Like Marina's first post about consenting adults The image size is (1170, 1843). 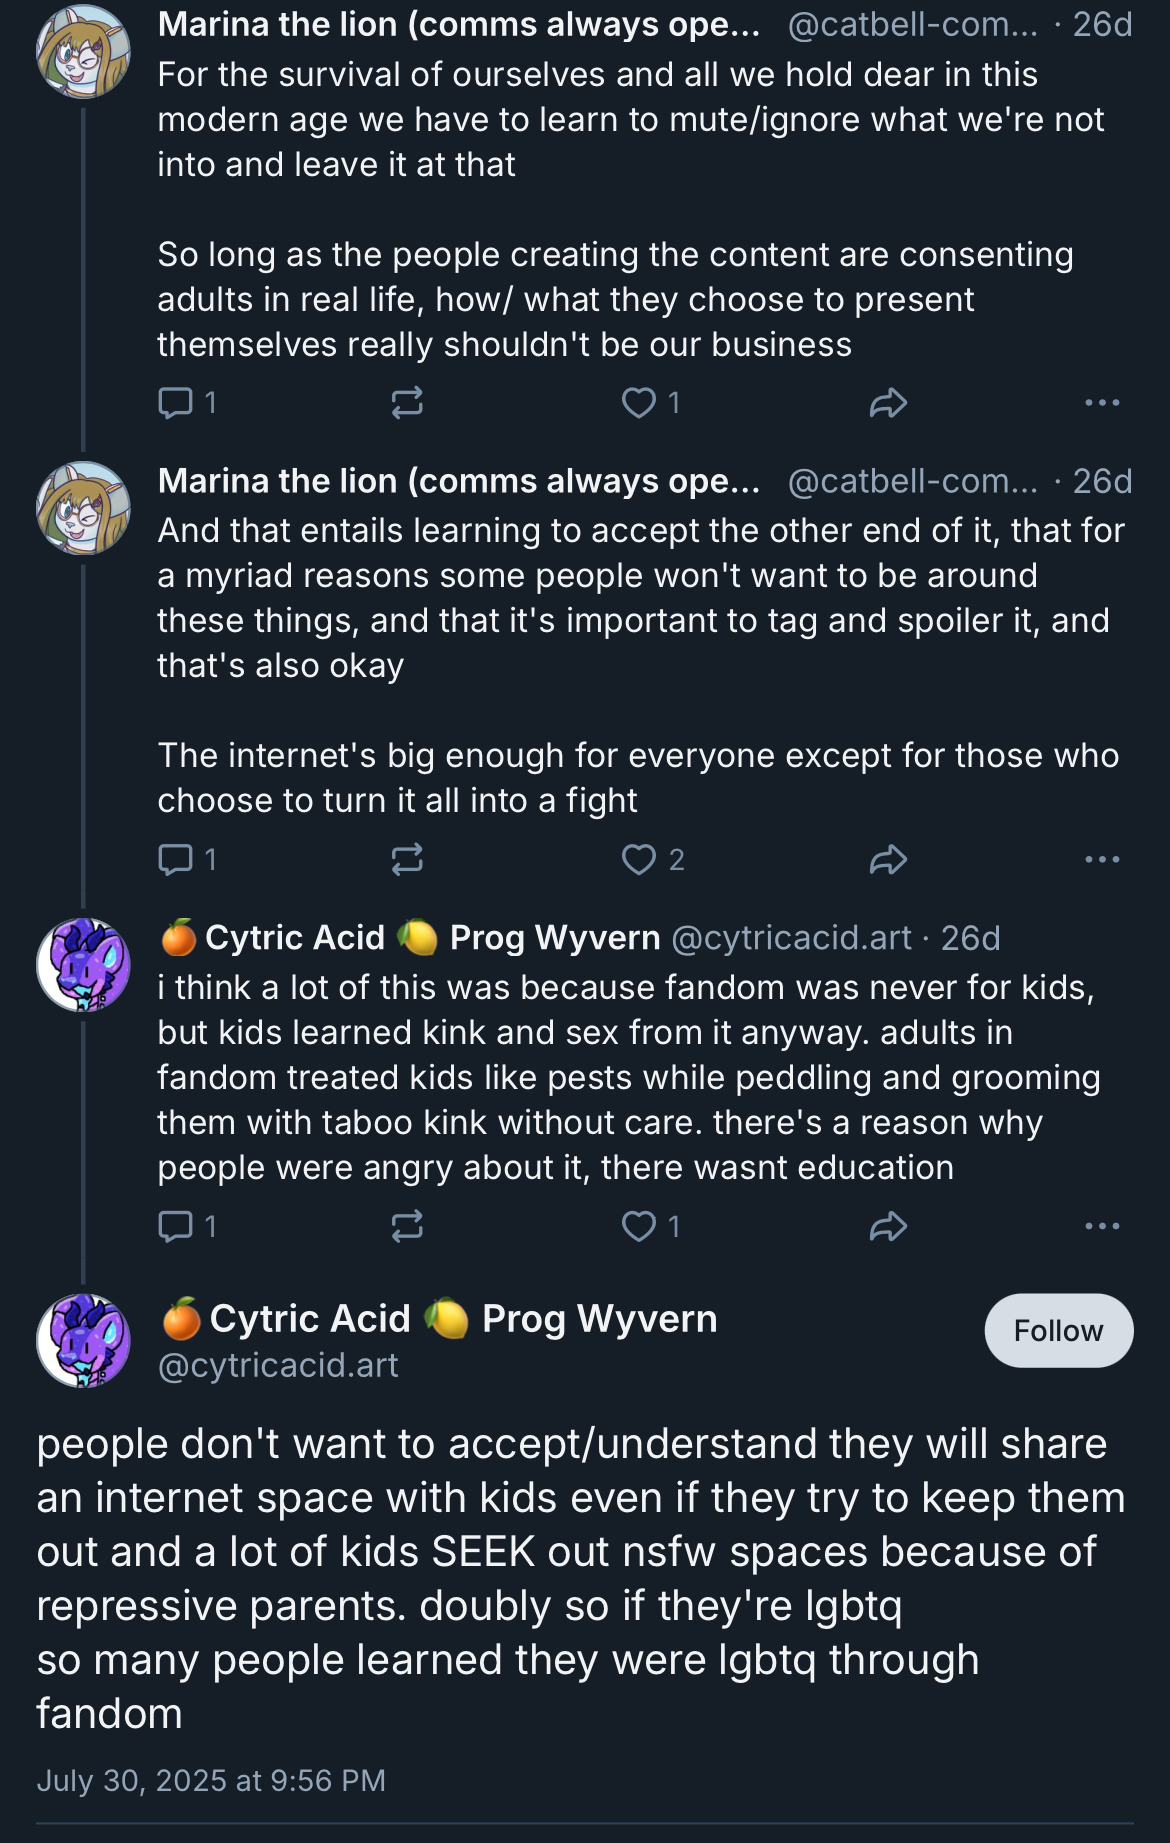[x=639, y=403]
